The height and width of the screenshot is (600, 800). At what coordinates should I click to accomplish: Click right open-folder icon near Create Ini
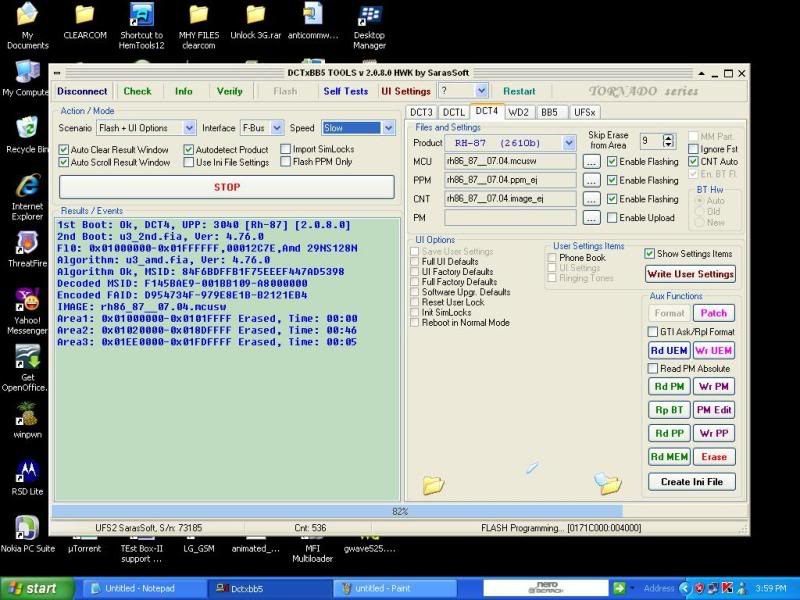coord(608,483)
